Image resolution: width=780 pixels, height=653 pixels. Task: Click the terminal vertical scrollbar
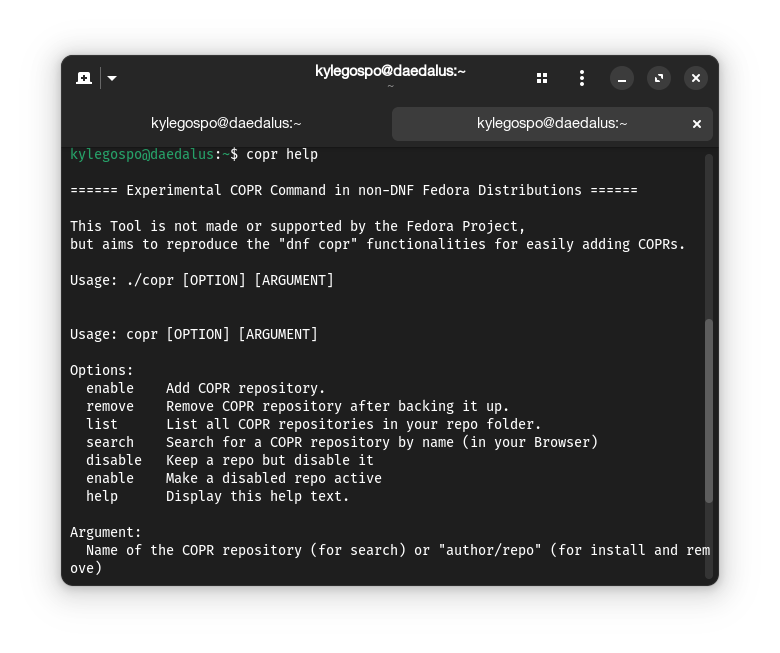[709, 411]
